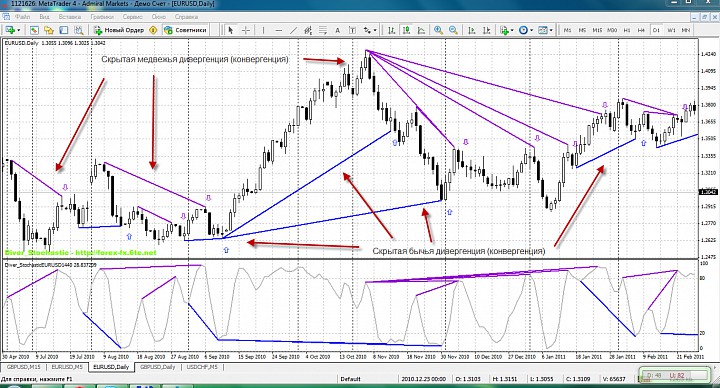Toggle chart auto scroll icon
The height and width of the screenshot is (388, 720).
click(x=471, y=30)
